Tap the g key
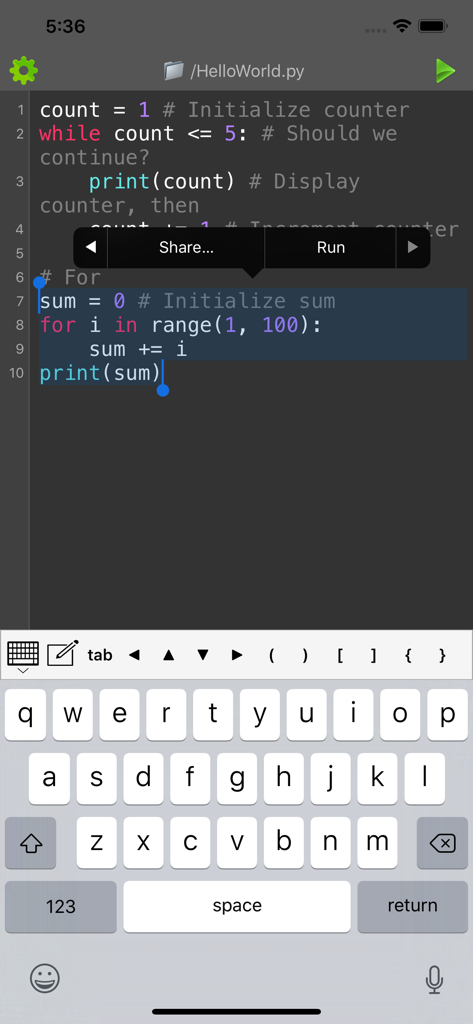Screen dimensions: 473x1024 (236, 778)
